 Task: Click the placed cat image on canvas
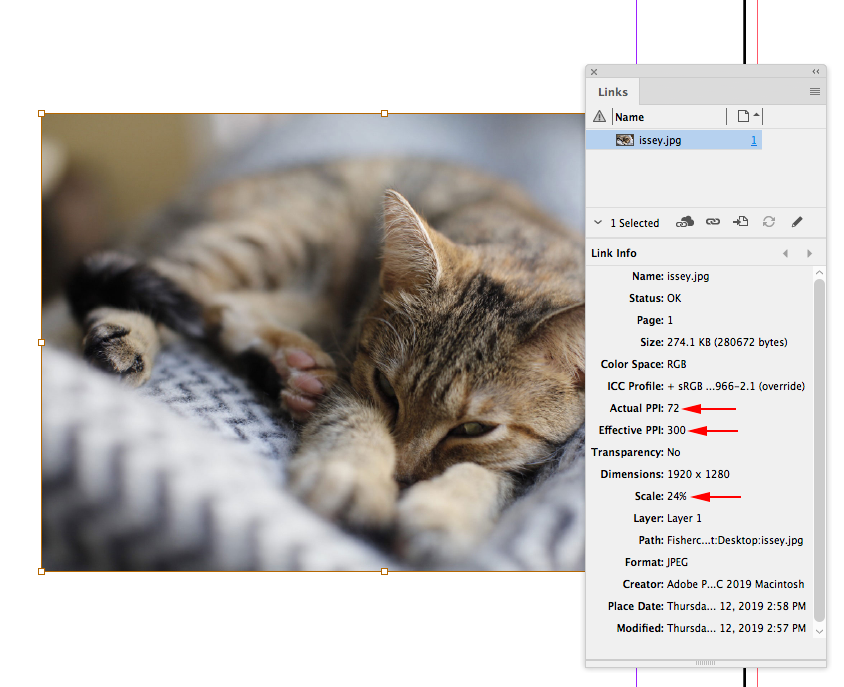pos(313,342)
